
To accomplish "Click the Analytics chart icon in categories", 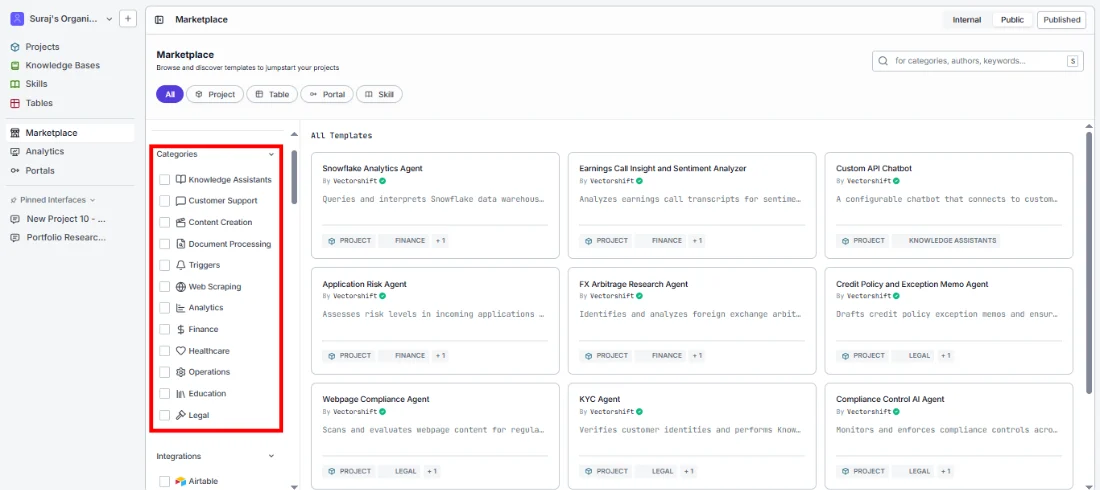I will point(180,308).
